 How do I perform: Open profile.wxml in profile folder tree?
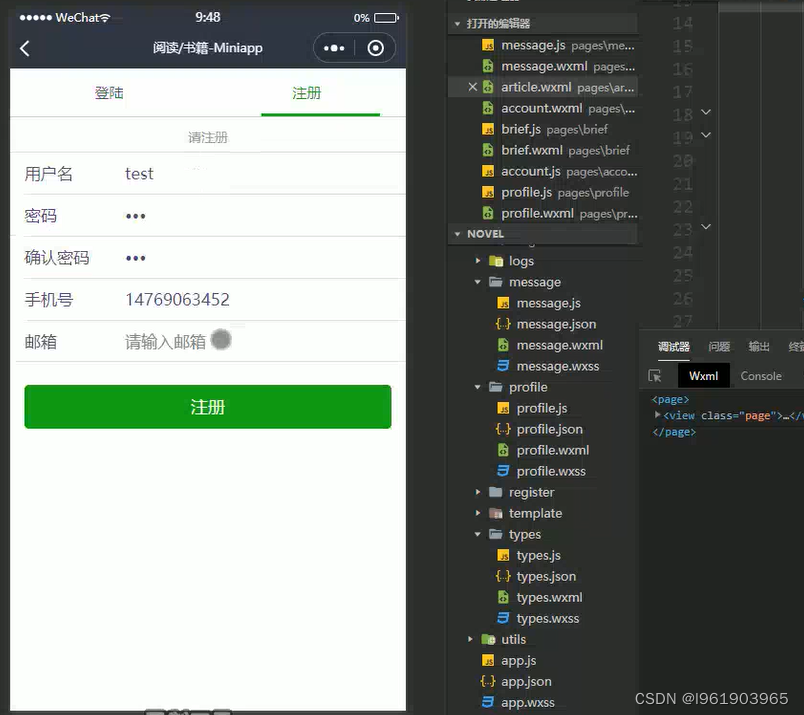click(x=544, y=450)
